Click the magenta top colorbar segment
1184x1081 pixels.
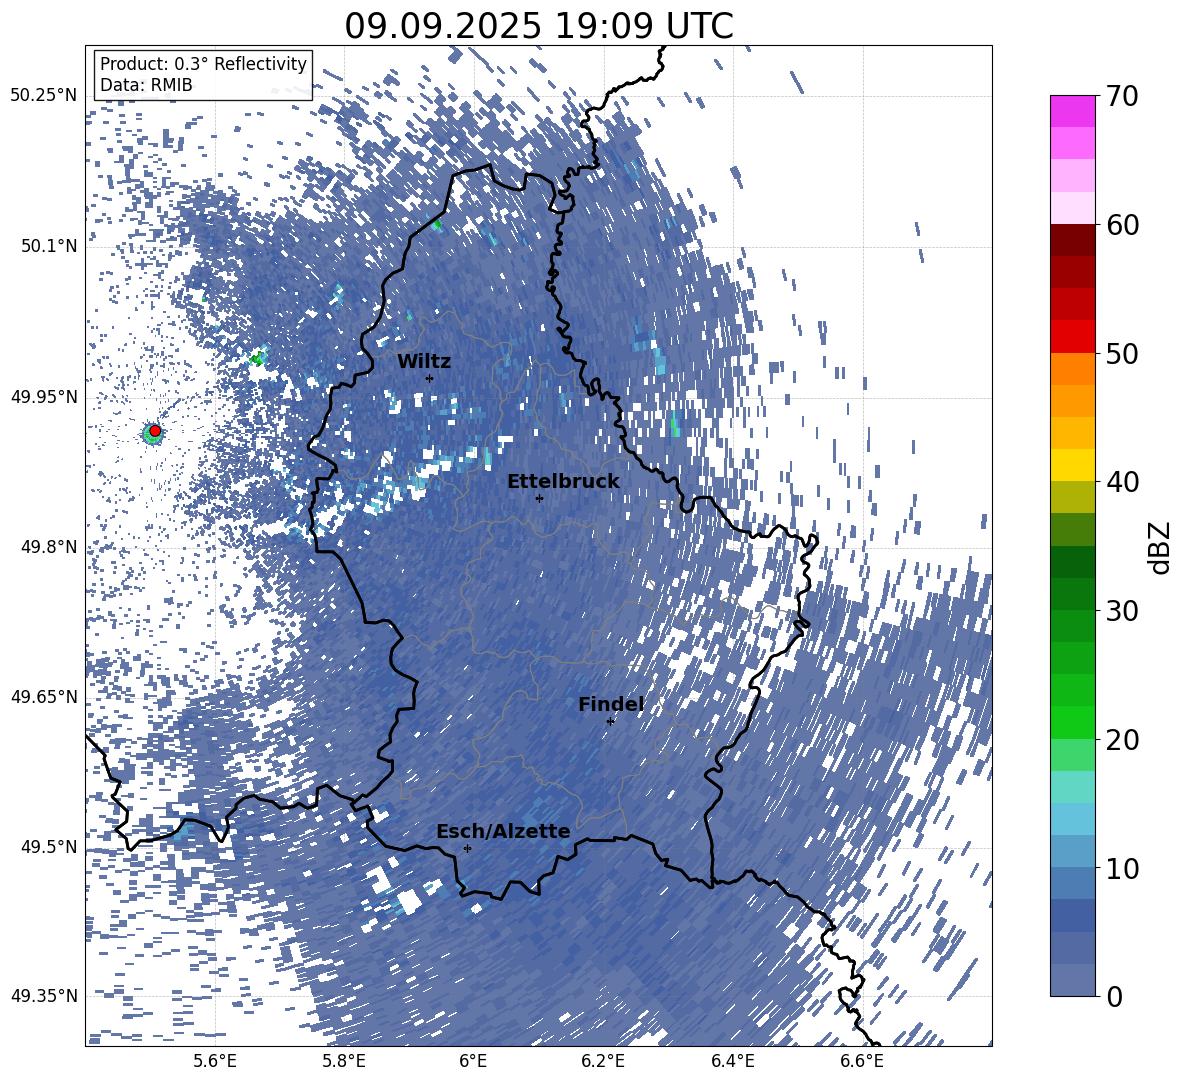coord(1072,111)
